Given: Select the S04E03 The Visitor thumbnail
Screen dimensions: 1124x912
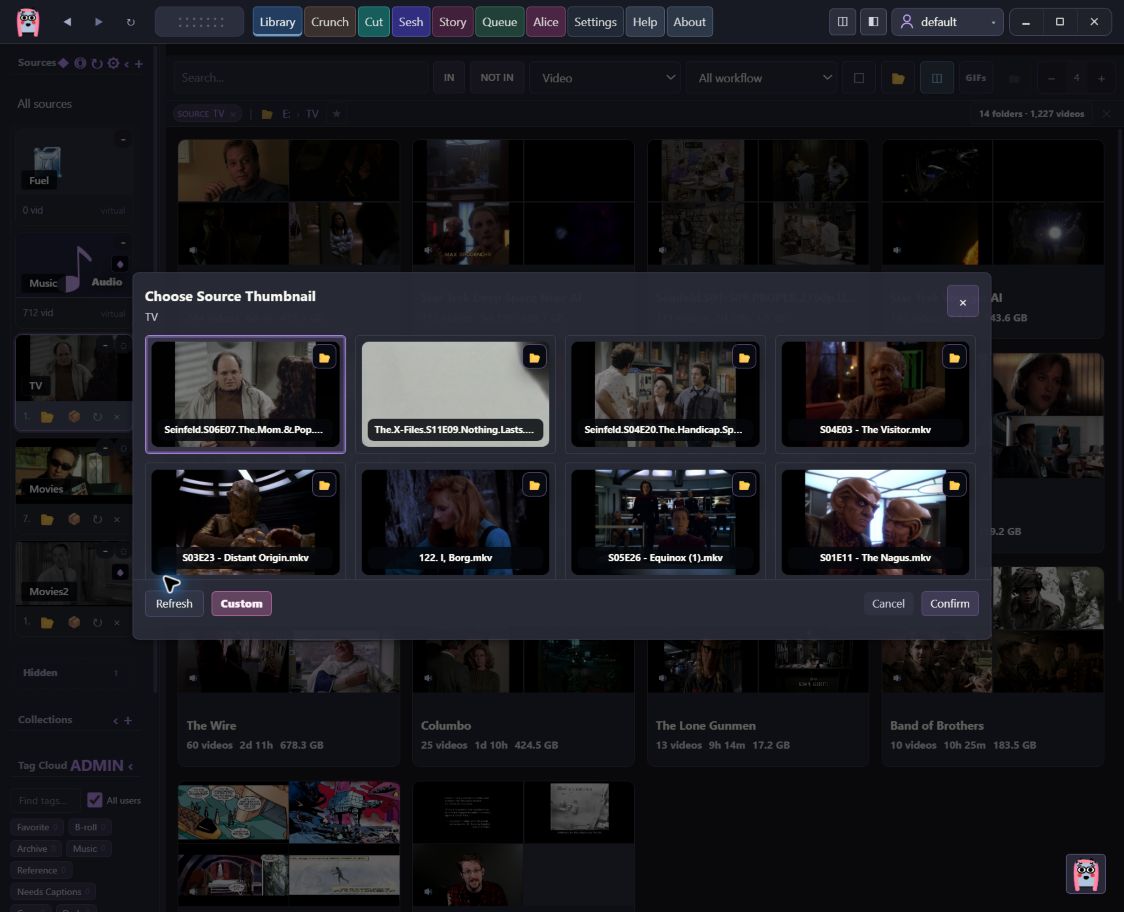Looking at the screenshot, I should pos(875,394).
